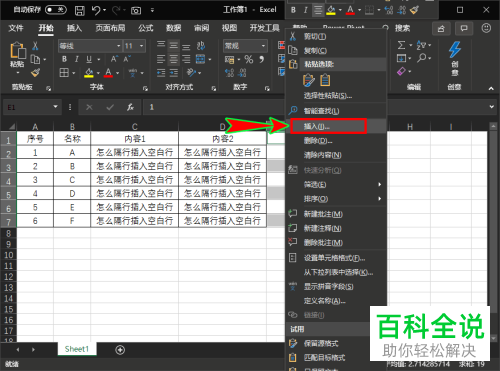Expand the formula bar chevron

point(492,107)
